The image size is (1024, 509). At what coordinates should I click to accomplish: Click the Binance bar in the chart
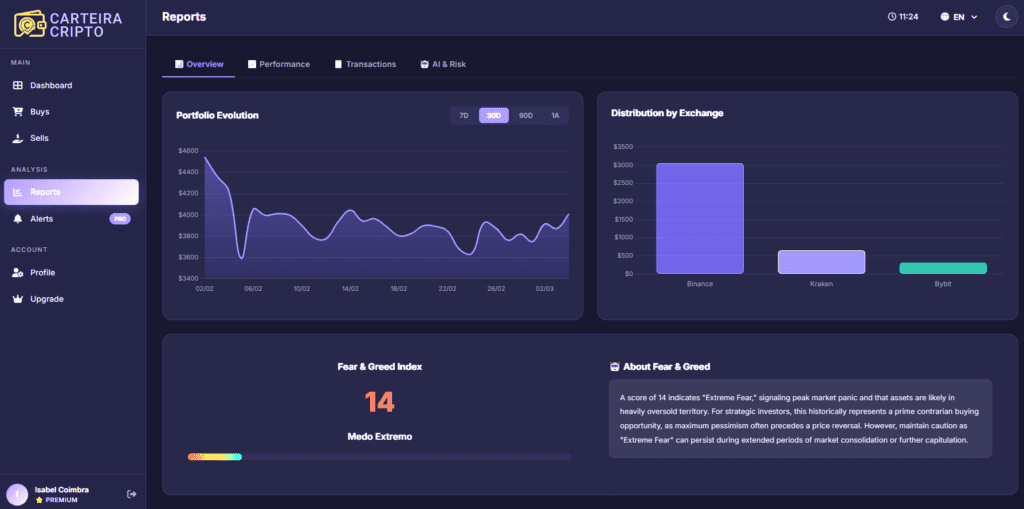700,218
